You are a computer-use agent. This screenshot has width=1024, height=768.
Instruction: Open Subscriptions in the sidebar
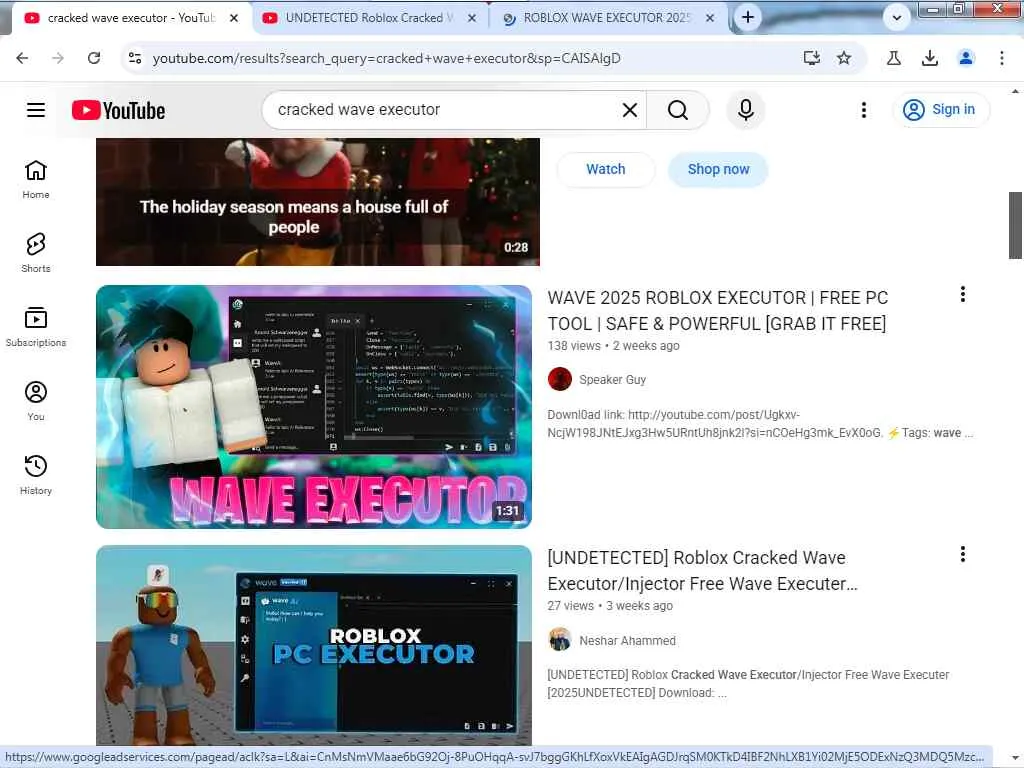coord(36,327)
